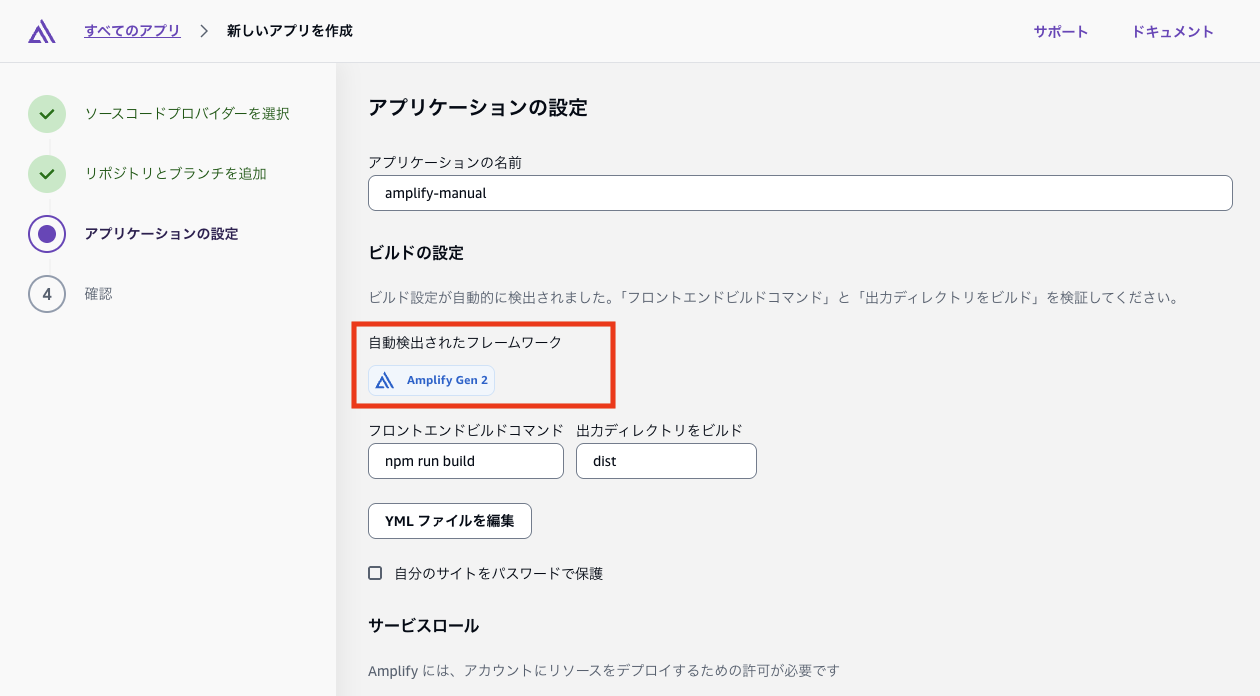Click checkmark icon for リポジトリとブランチを追加 step
The width and height of the screenshot is (1260, 696).
47,174
